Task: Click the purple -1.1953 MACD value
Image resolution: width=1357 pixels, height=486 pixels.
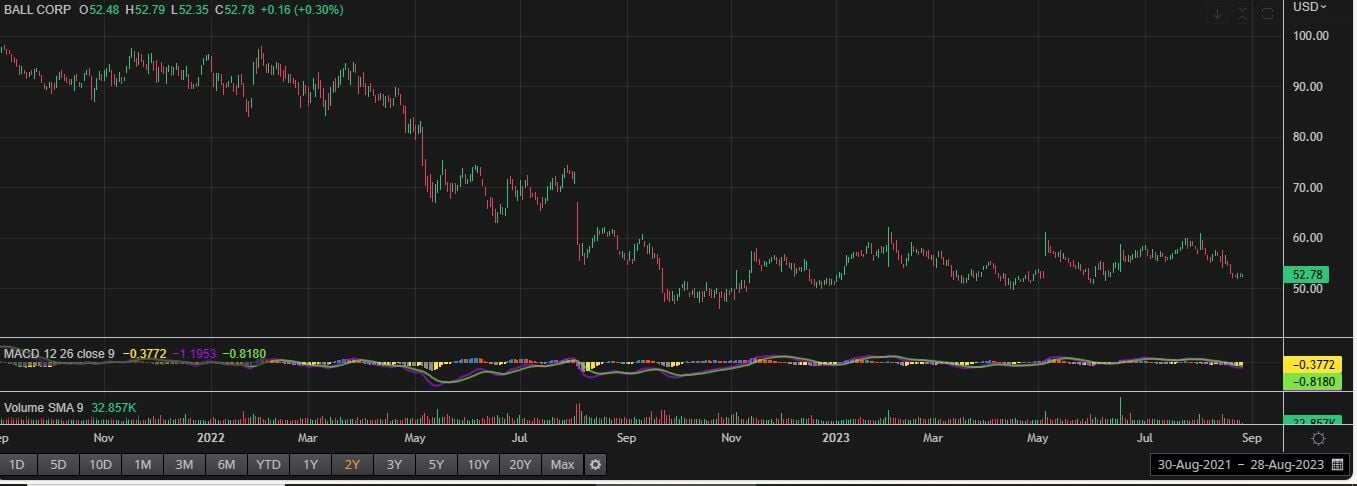Action: click(195, 354)
